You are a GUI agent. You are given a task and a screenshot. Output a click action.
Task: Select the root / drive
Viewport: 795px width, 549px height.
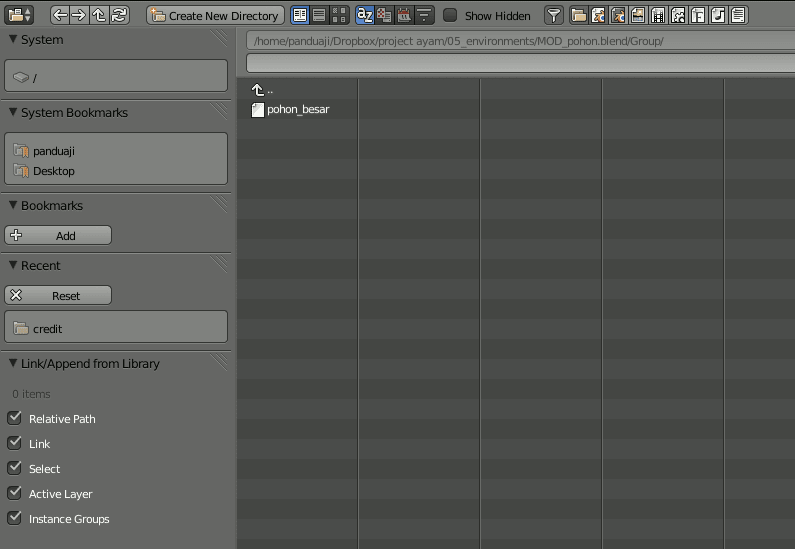[x=116, y=76]
